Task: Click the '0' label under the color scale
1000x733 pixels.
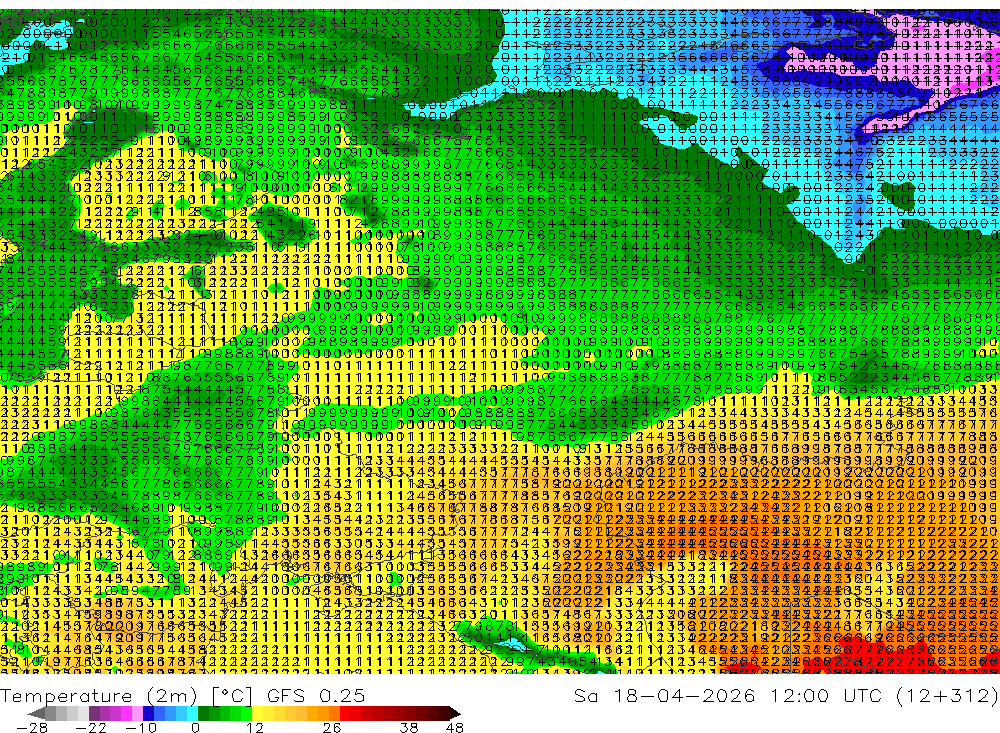Action: (195, 728)
